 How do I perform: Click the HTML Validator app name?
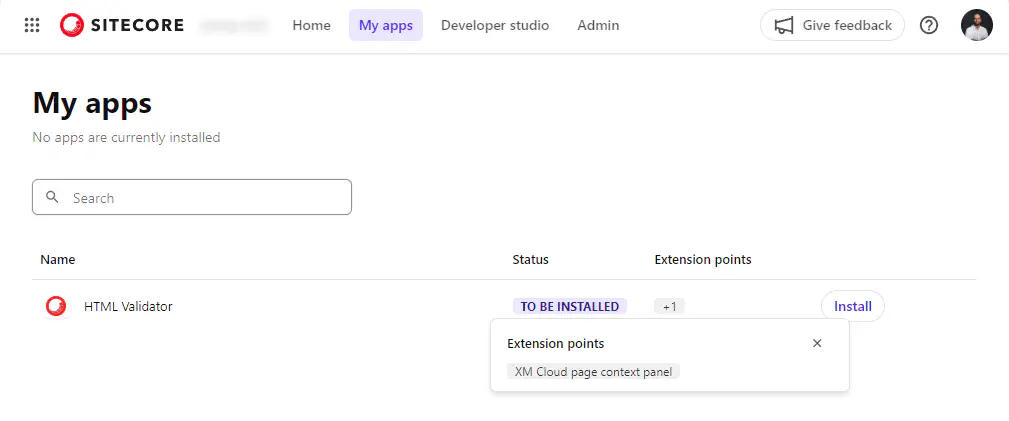[128, 306]
